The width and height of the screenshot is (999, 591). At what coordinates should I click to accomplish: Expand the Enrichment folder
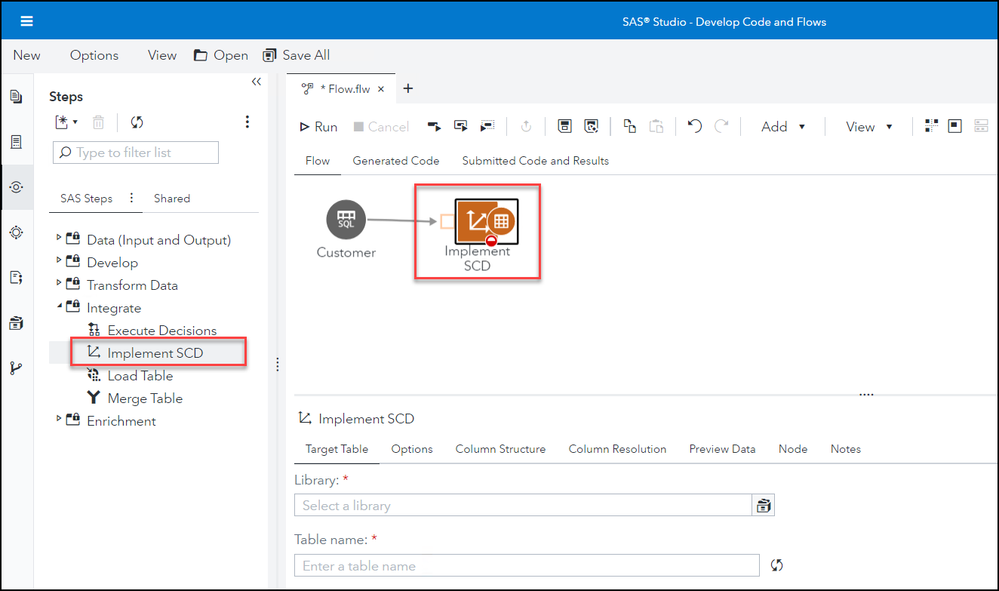point(59,418)
